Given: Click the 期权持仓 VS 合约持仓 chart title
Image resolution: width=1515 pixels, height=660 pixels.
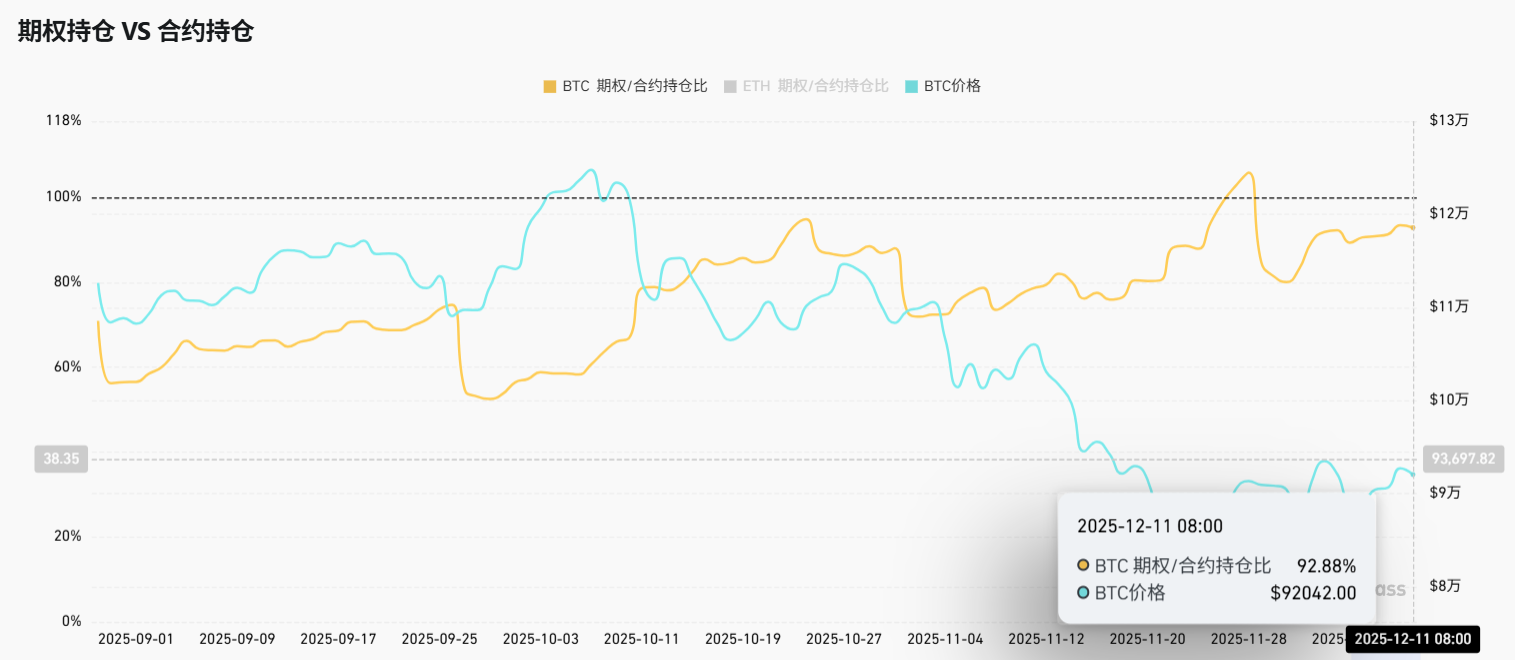Looking at the screenshot, I should [x=136, y=31].
